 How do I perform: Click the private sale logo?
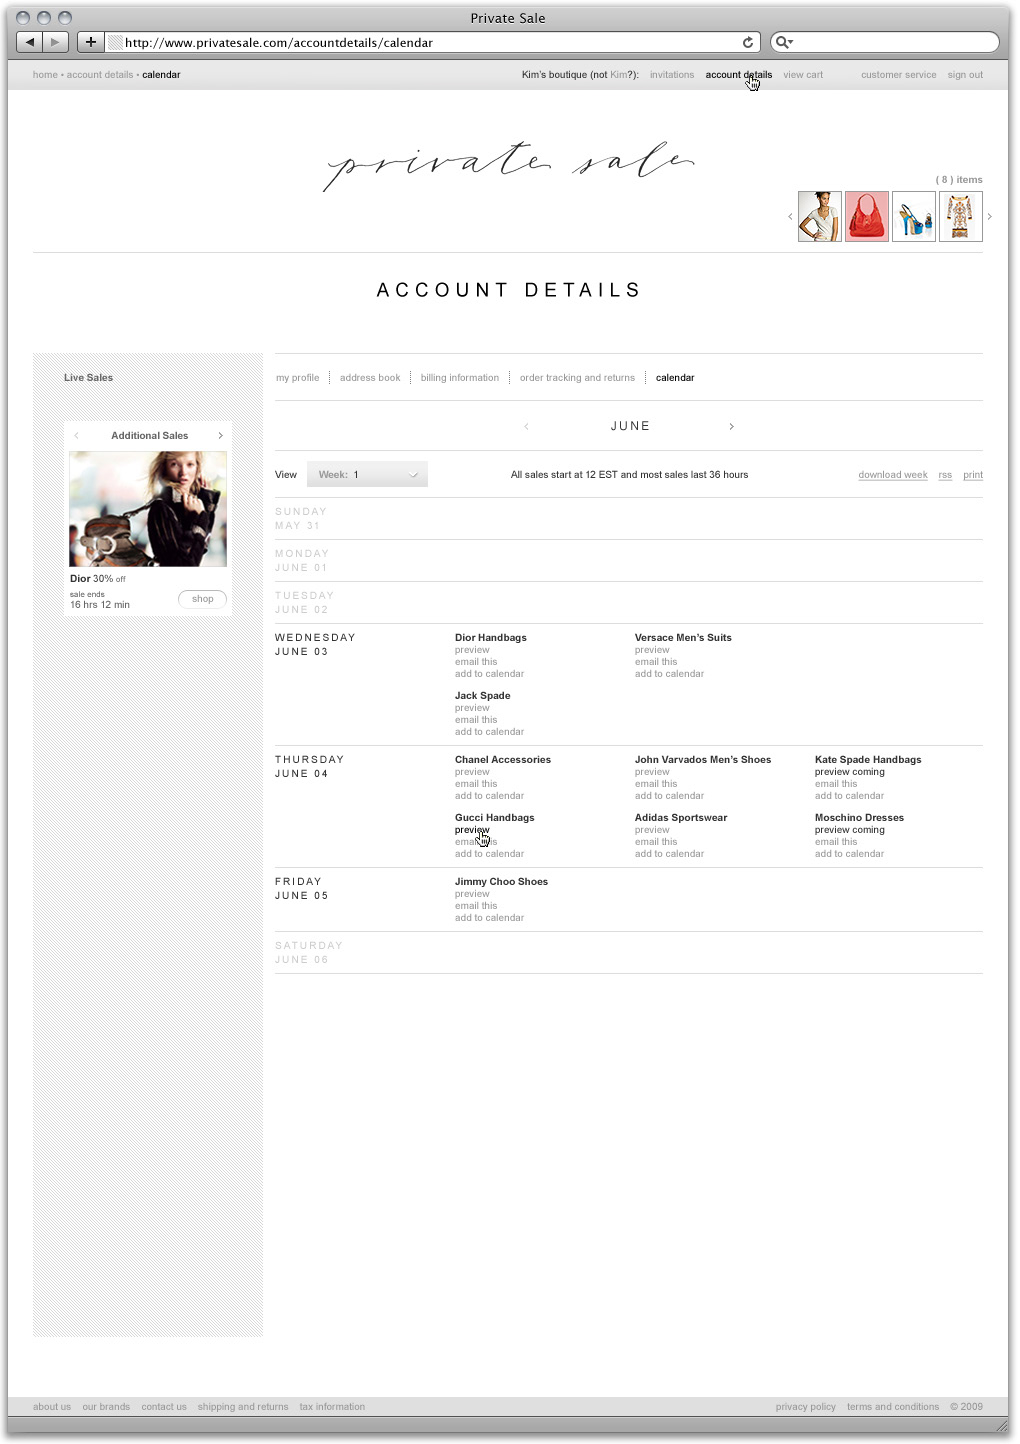pyautogui.click(x=509, y=164)
